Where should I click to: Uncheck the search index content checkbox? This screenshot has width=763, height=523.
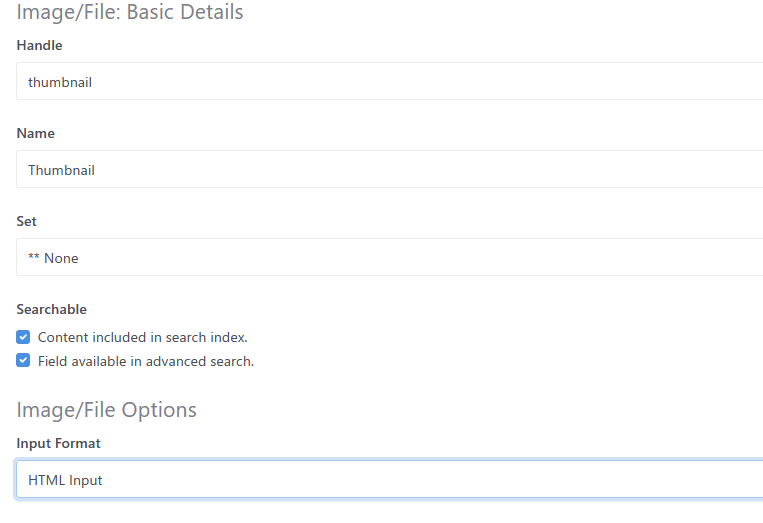pos(24,337)
